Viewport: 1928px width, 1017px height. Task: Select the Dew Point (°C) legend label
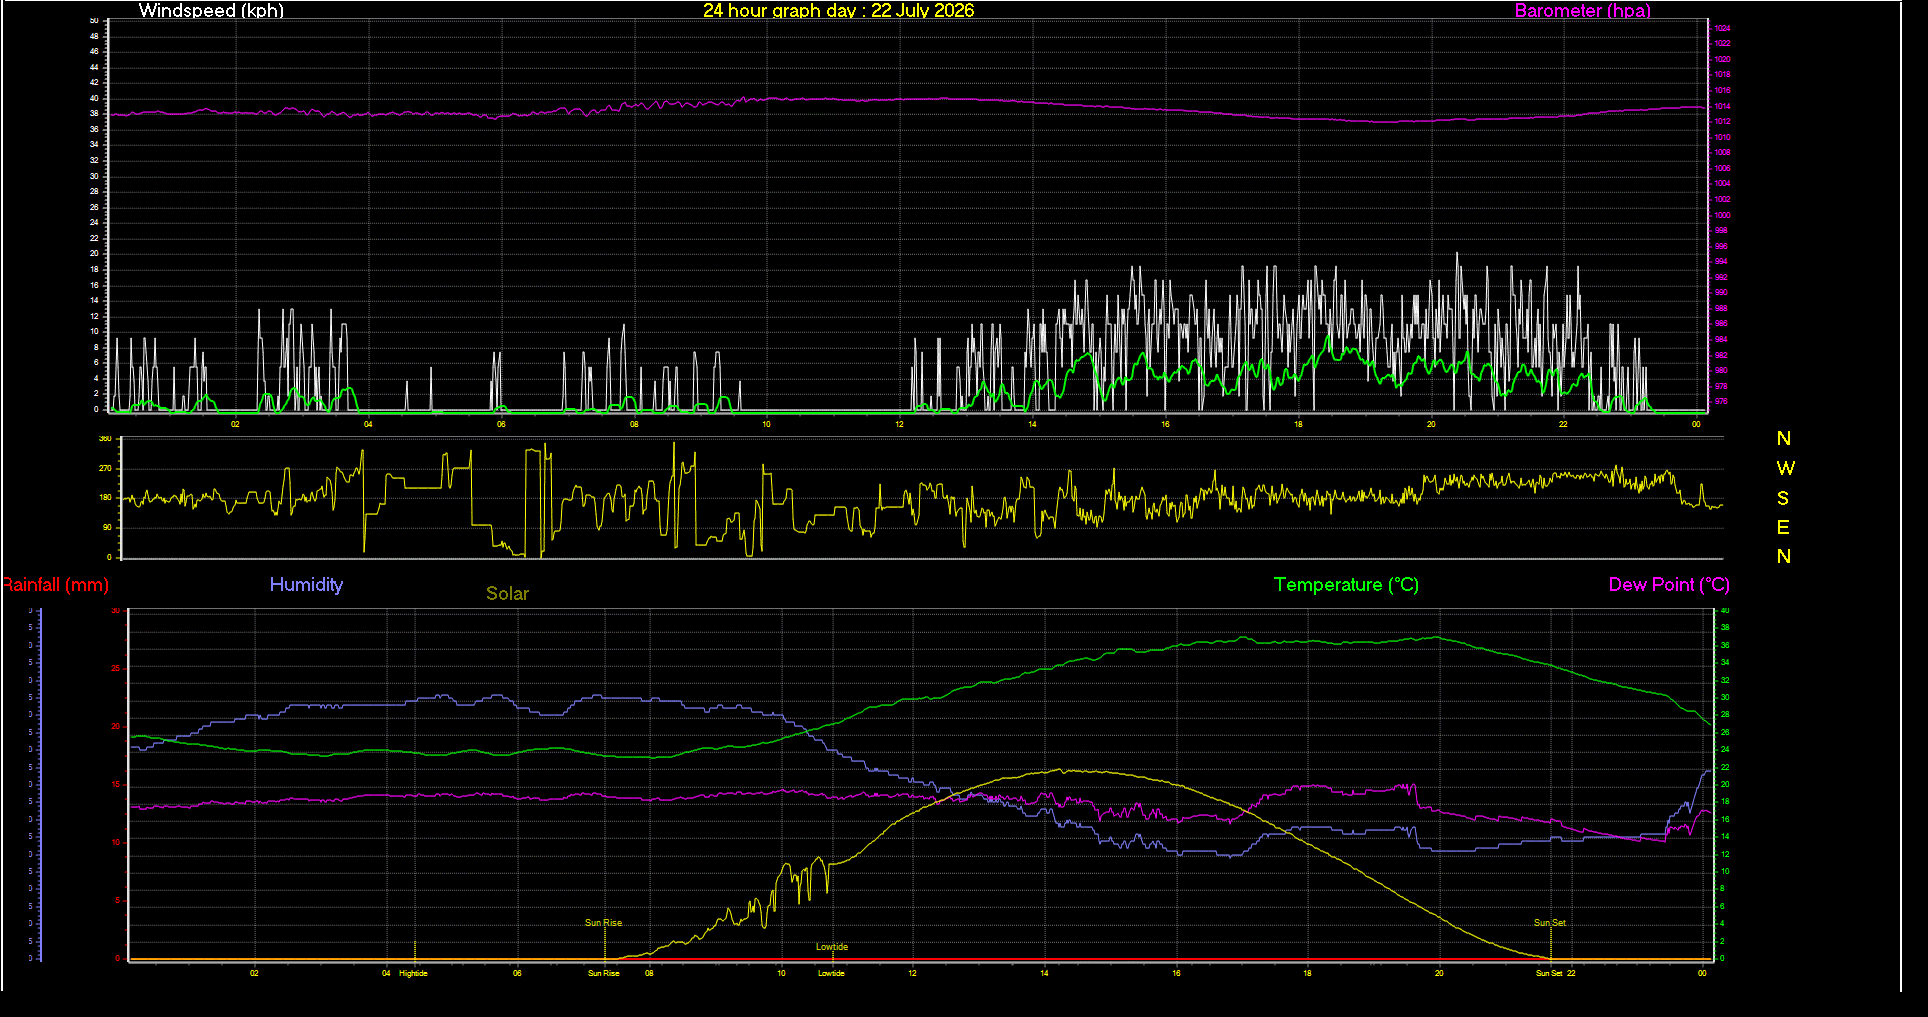coord(1669,585)
